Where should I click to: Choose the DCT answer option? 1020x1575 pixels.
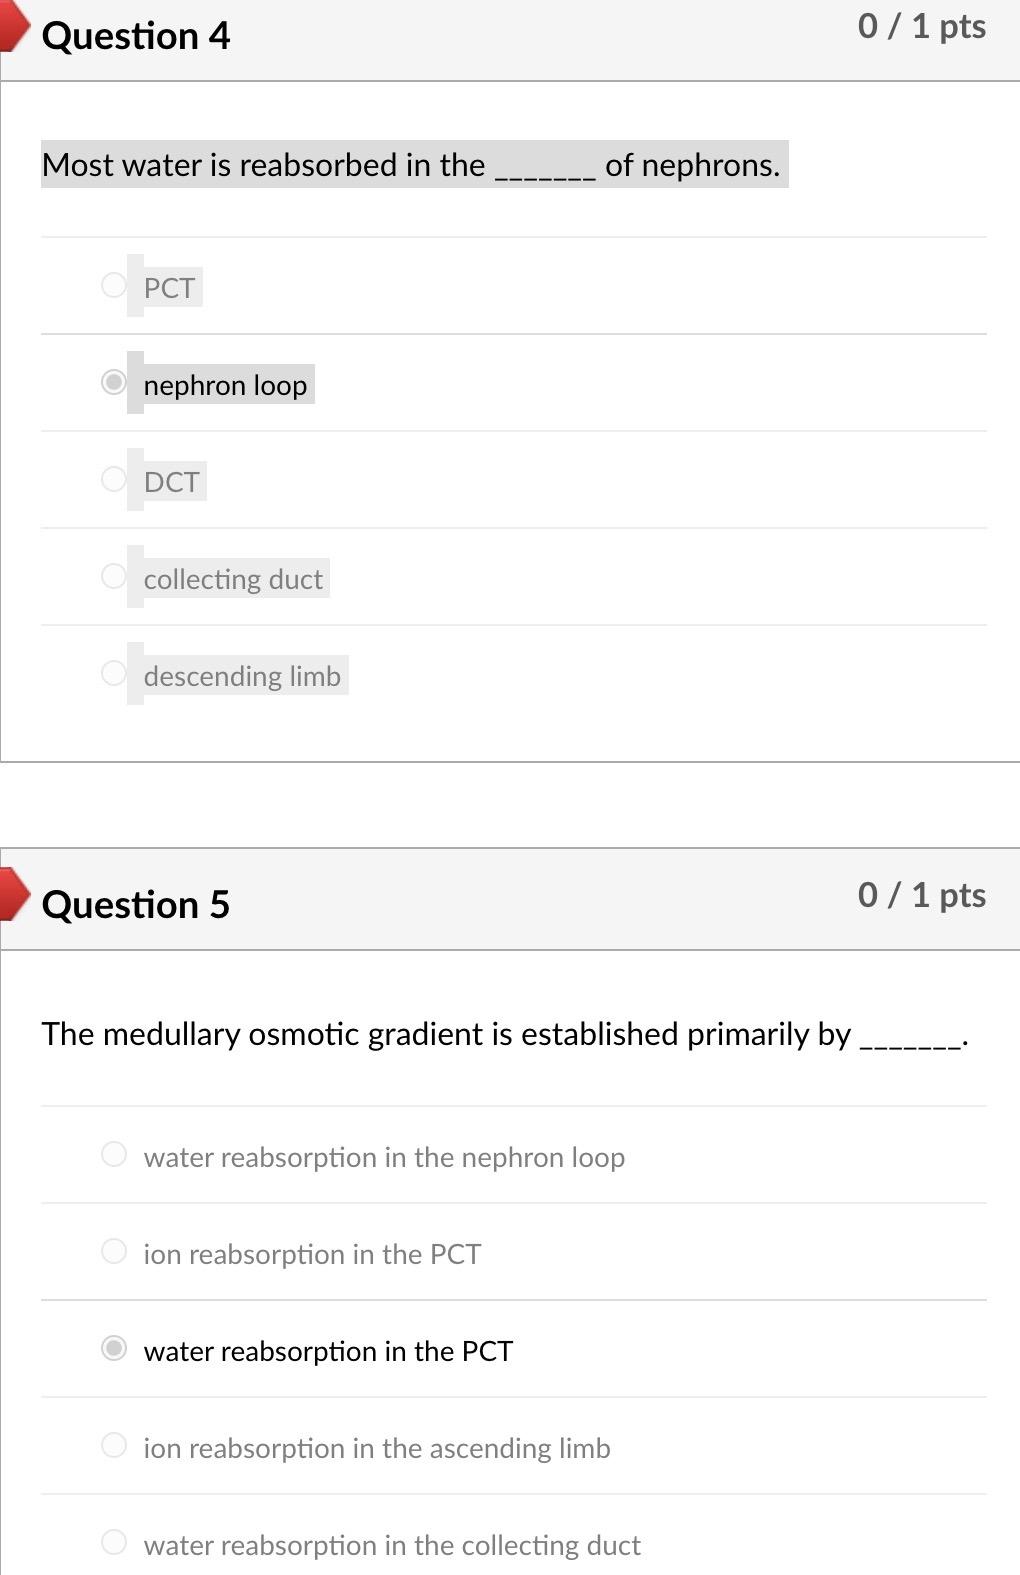tap(115, 479)
